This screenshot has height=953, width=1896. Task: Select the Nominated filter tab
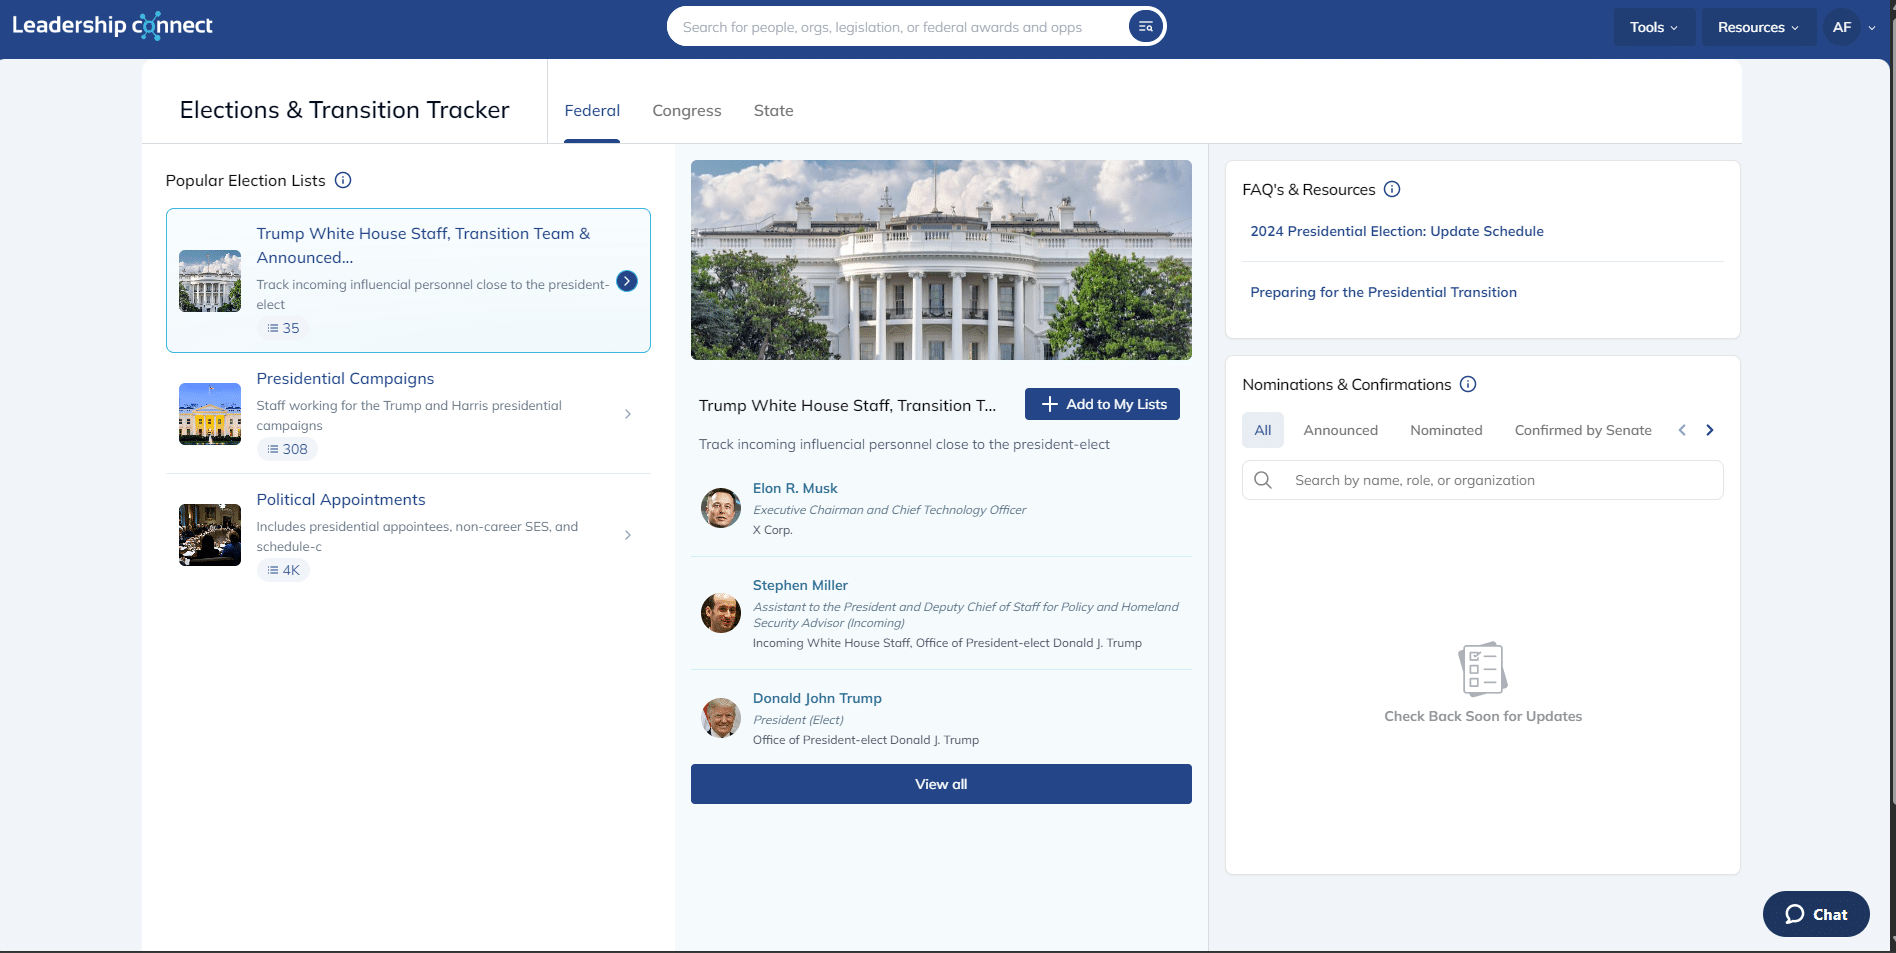[x=1447, y=430]
